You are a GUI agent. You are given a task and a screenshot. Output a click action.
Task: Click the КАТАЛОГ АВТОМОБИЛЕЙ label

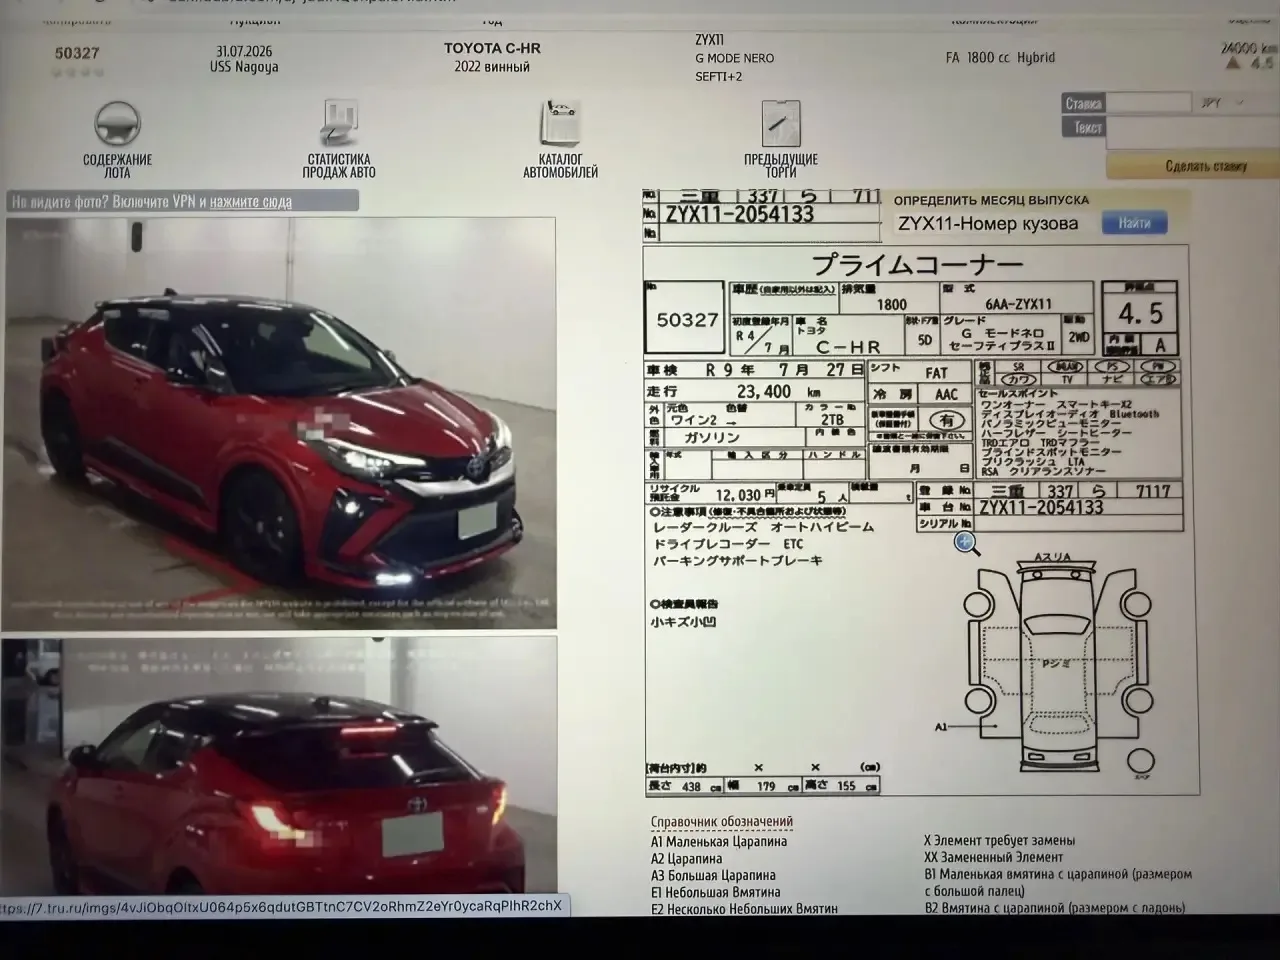tap(560, 166)
